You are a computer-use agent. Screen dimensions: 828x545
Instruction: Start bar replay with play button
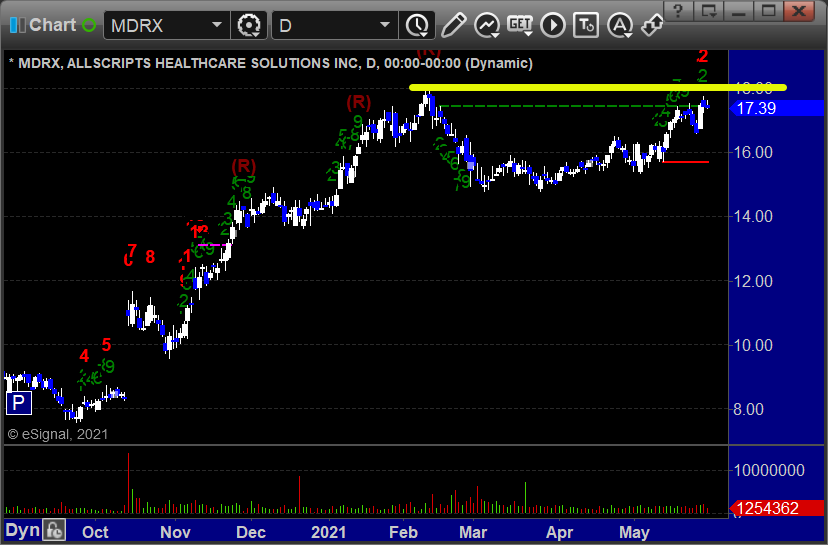coord(553,25)
